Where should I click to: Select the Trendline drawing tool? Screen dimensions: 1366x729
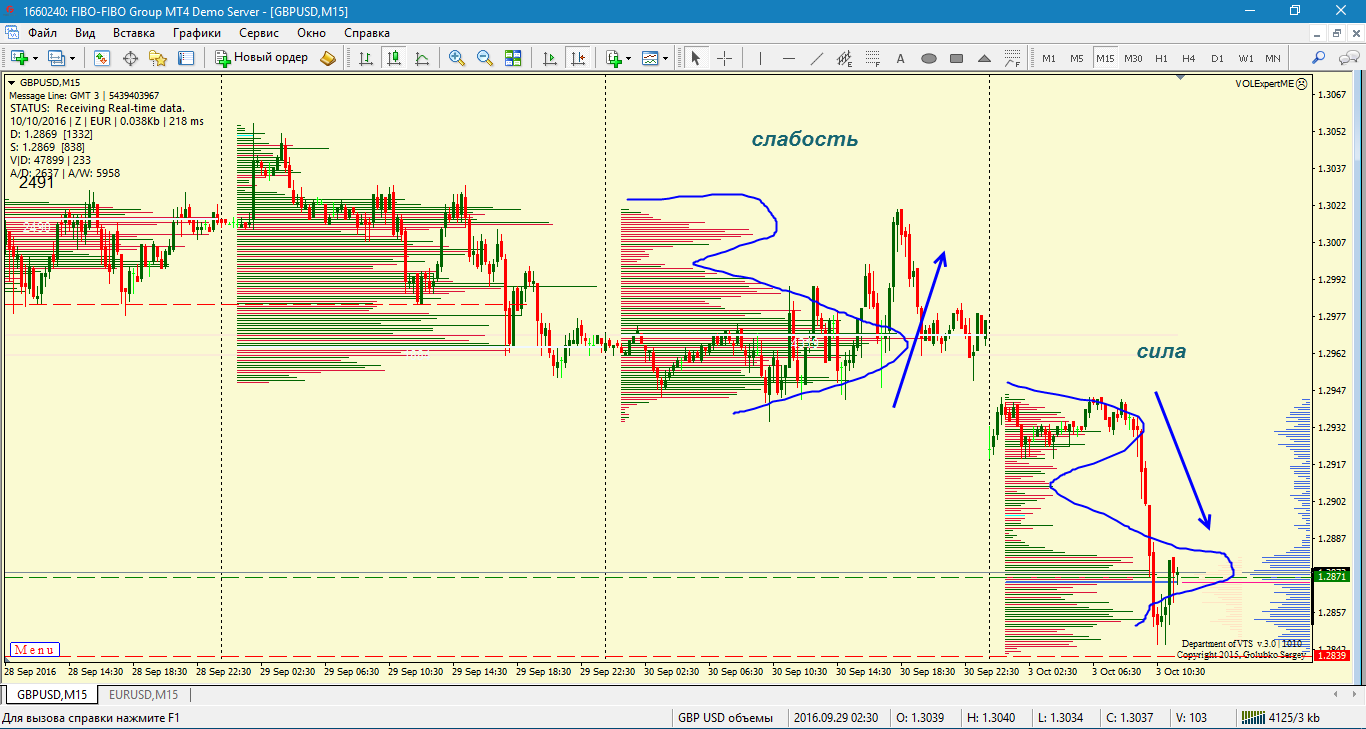pyautogui.click(x=816, y=58)
